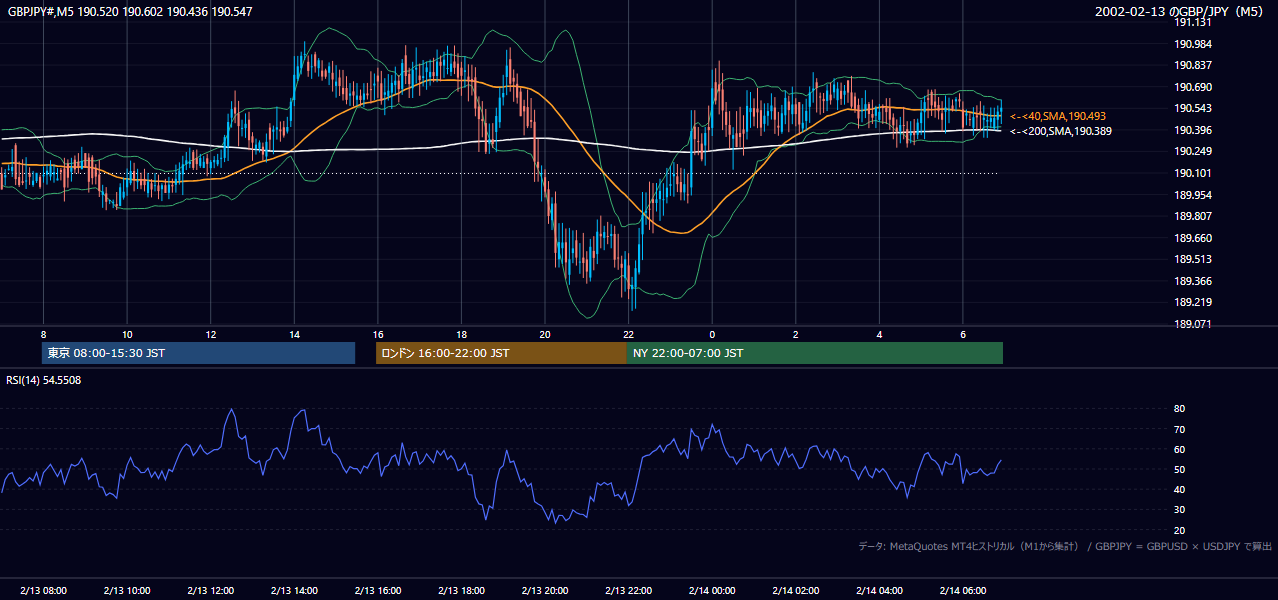Click the ロンドン 16:00-22:00 JST session bar
Image resolution: width=1278 pixels, height=600 pixels.
(x=501, y=353)
